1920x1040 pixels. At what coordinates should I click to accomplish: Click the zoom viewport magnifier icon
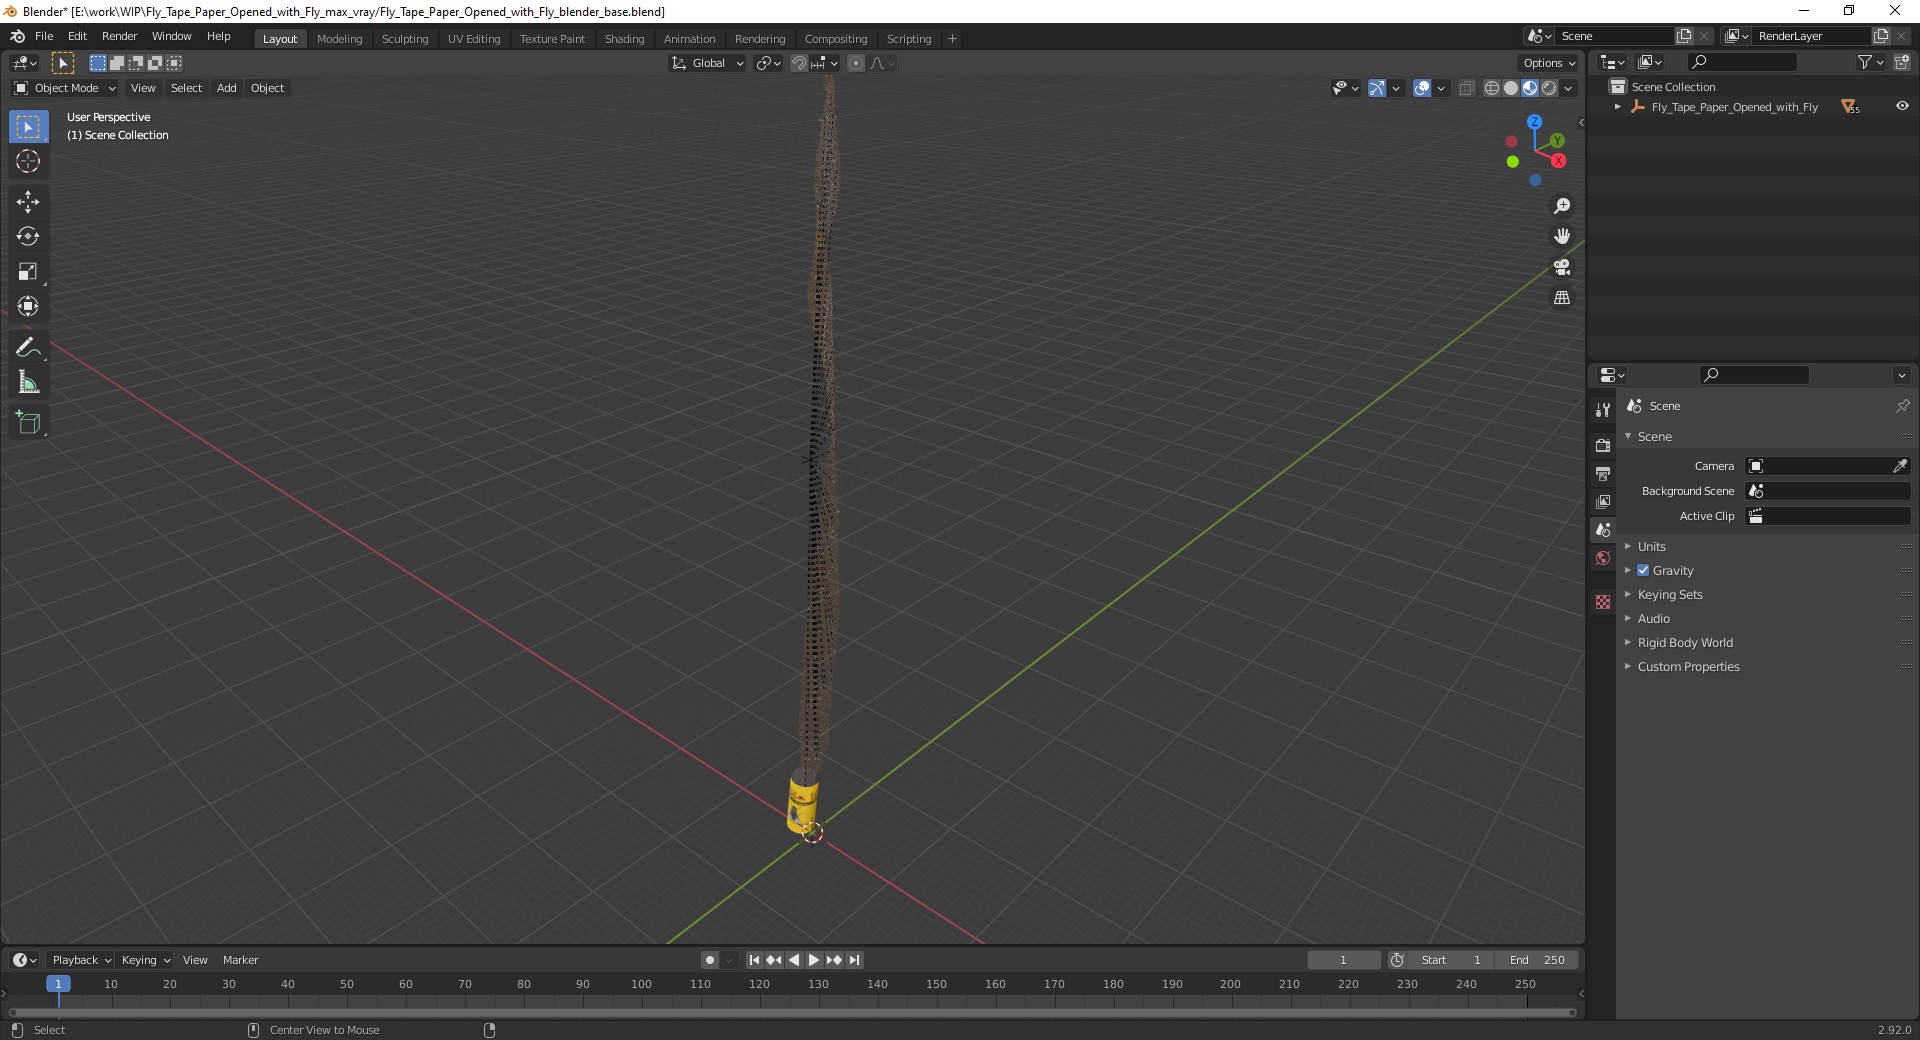(x=1562, y=206)
